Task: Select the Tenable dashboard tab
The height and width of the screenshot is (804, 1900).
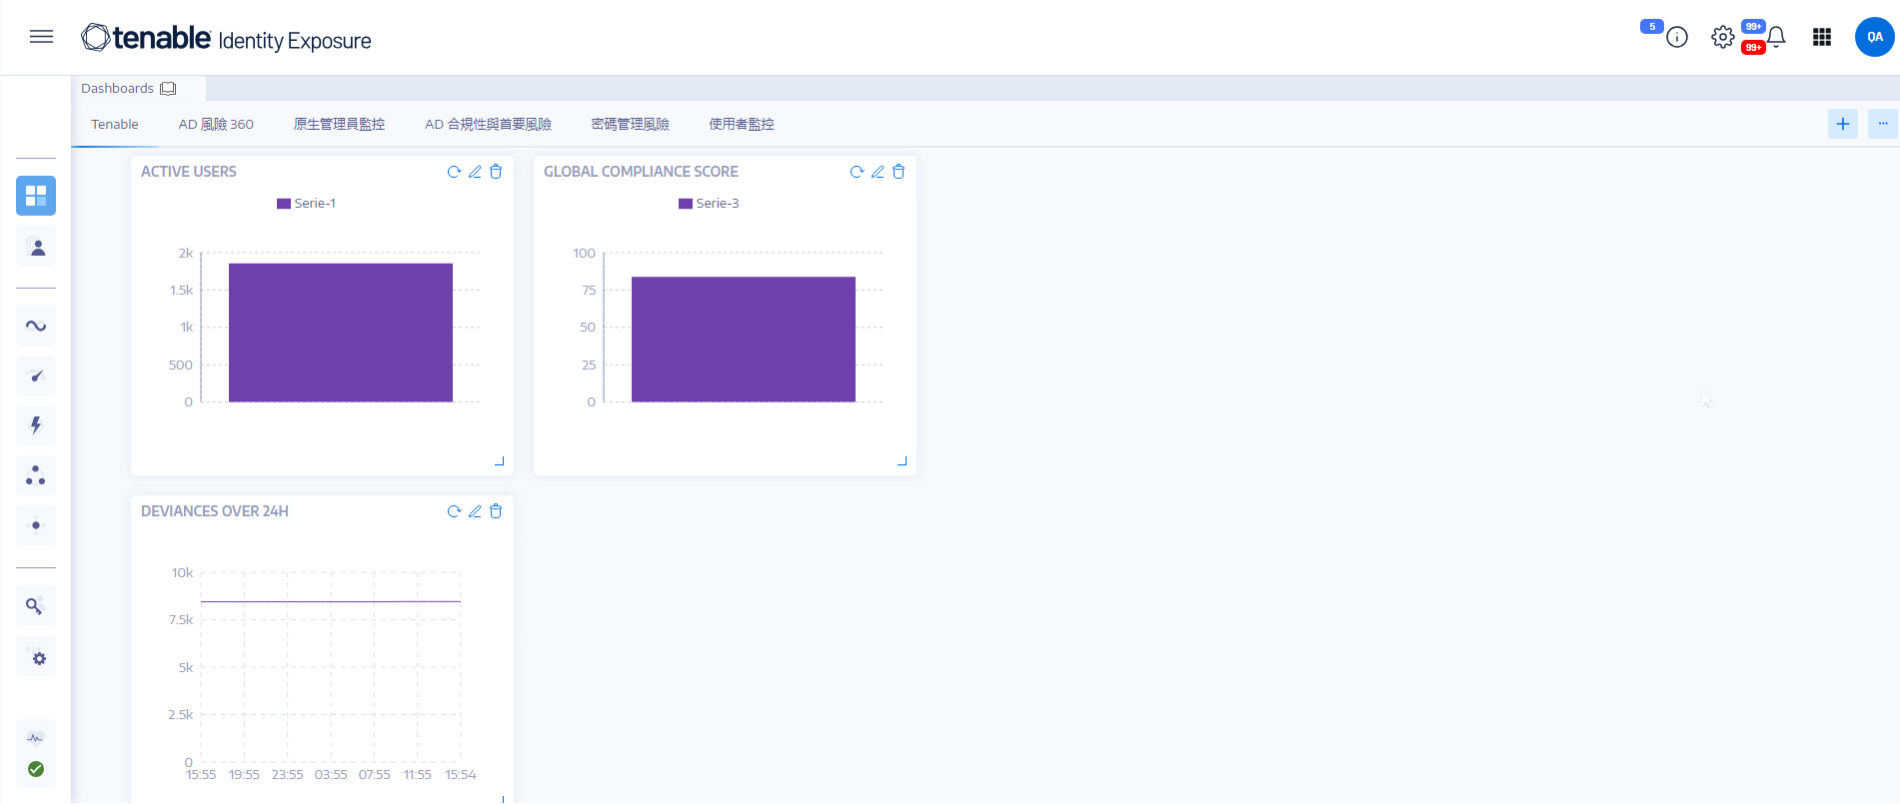Action: coord(115,124)
